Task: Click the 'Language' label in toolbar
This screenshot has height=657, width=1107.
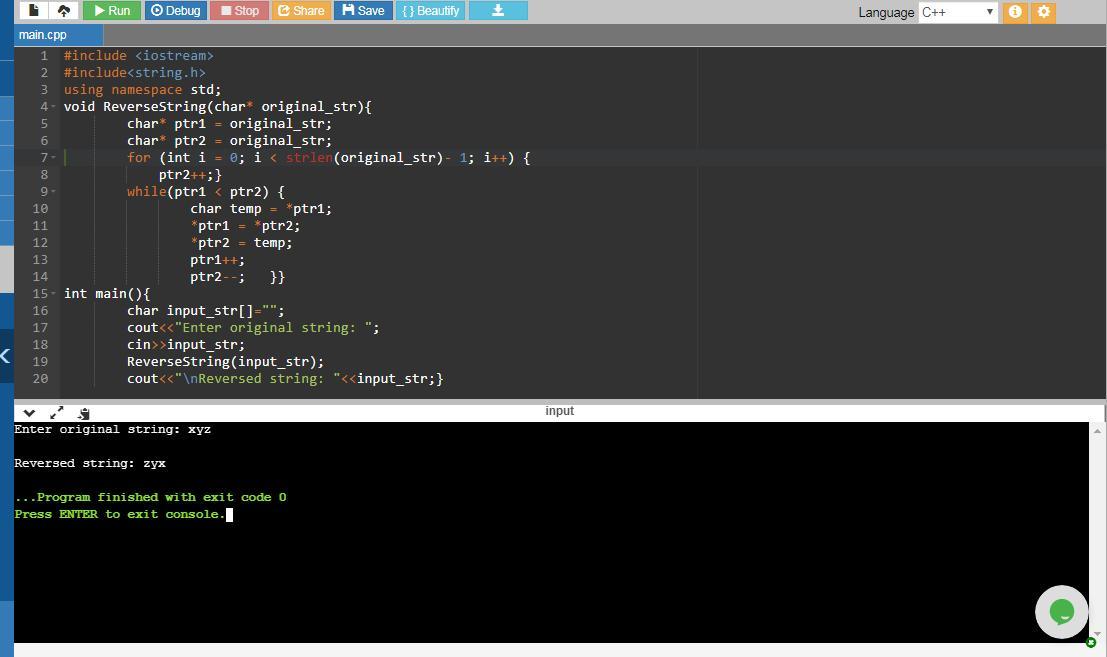Action: [885, 13]
